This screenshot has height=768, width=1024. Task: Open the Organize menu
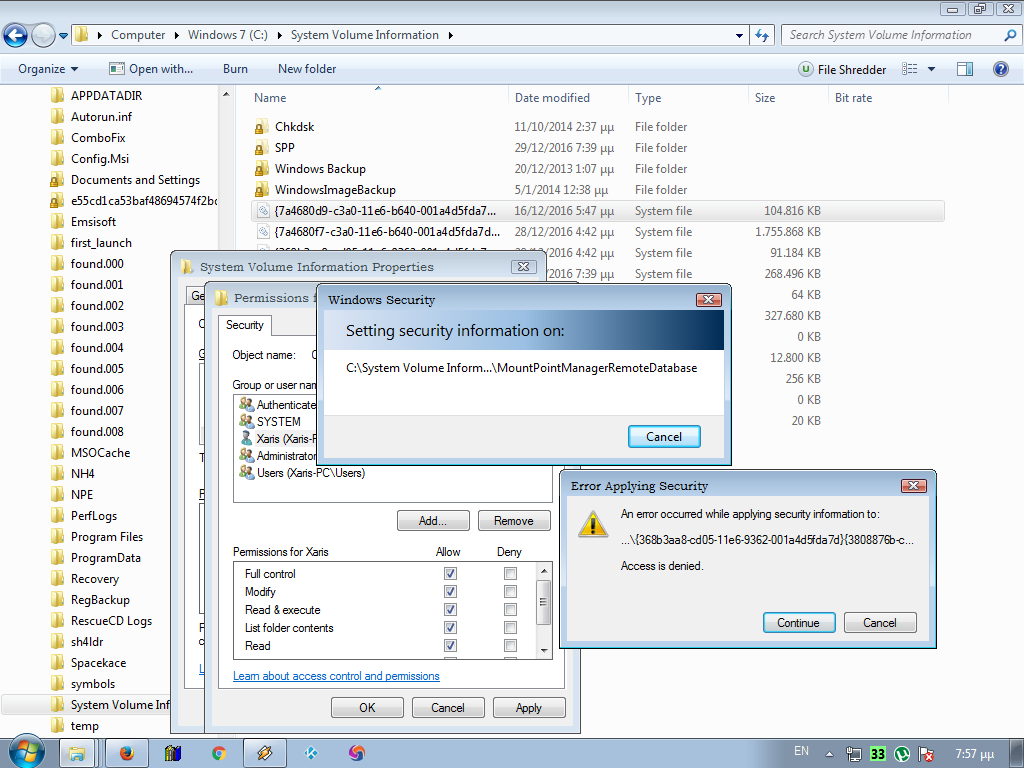[x=48, y=69]
